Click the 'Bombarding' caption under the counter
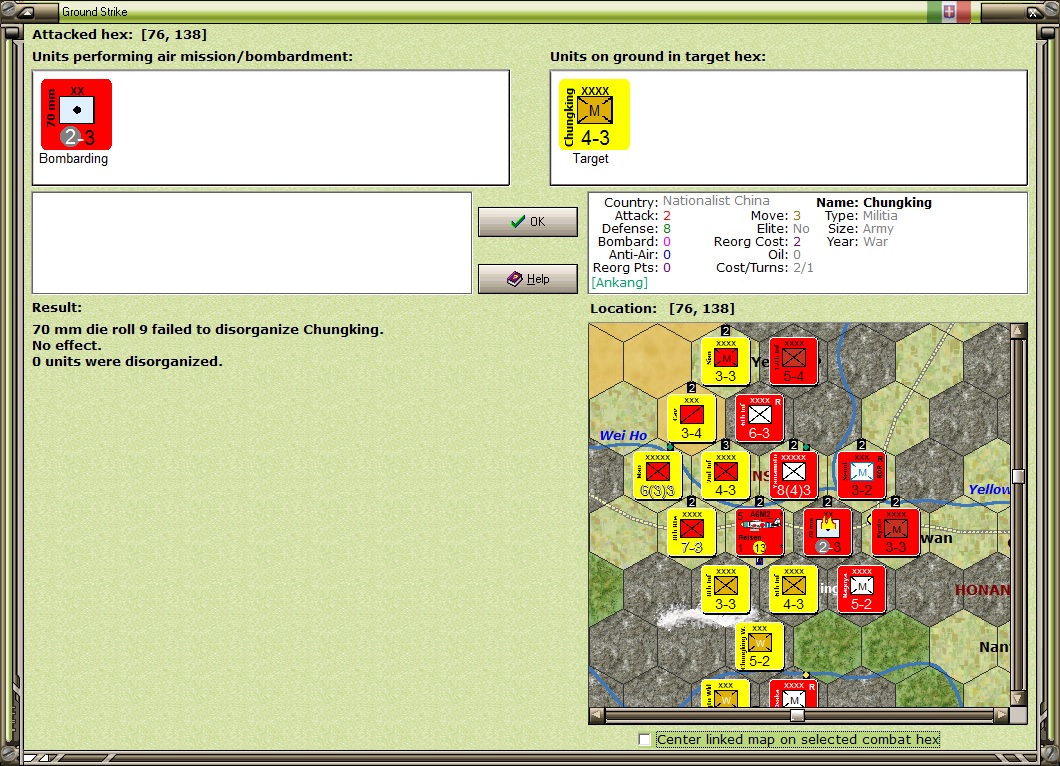Screen dimensions: 1060x766 74,158
